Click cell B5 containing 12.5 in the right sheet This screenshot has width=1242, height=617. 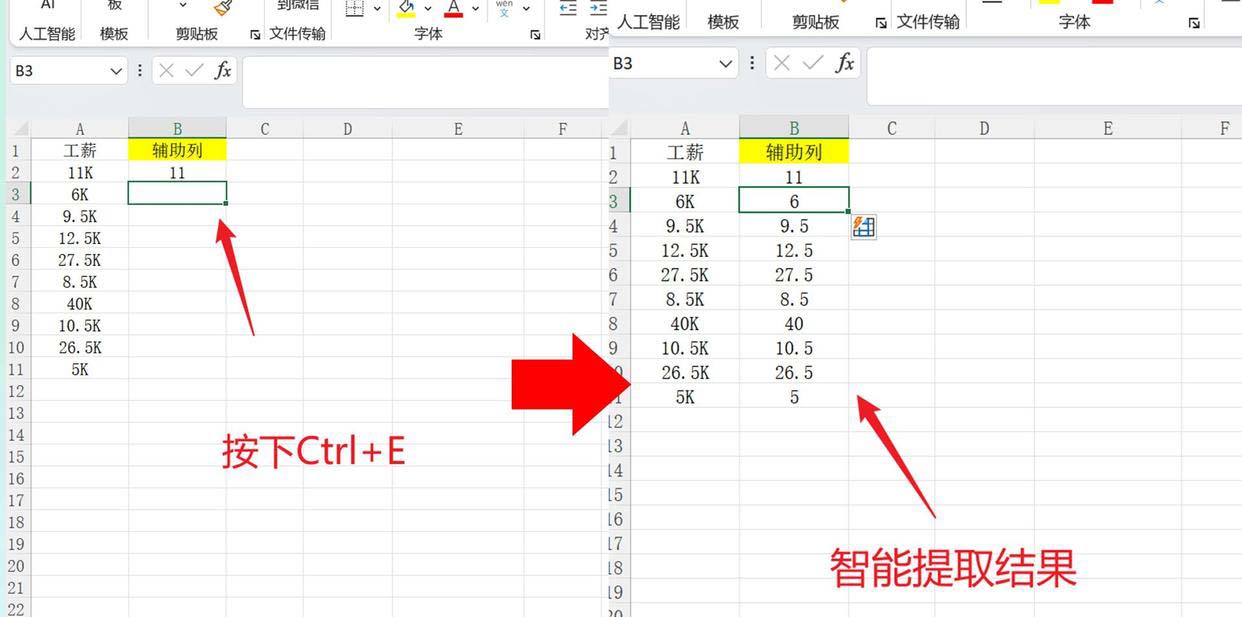[x=794, y=250]
